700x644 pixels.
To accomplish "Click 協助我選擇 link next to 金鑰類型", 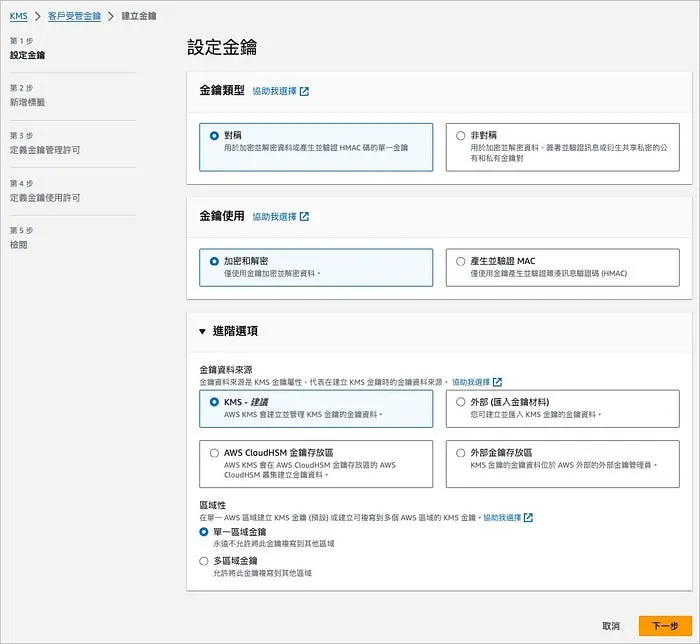I will (x=275, y=91).
